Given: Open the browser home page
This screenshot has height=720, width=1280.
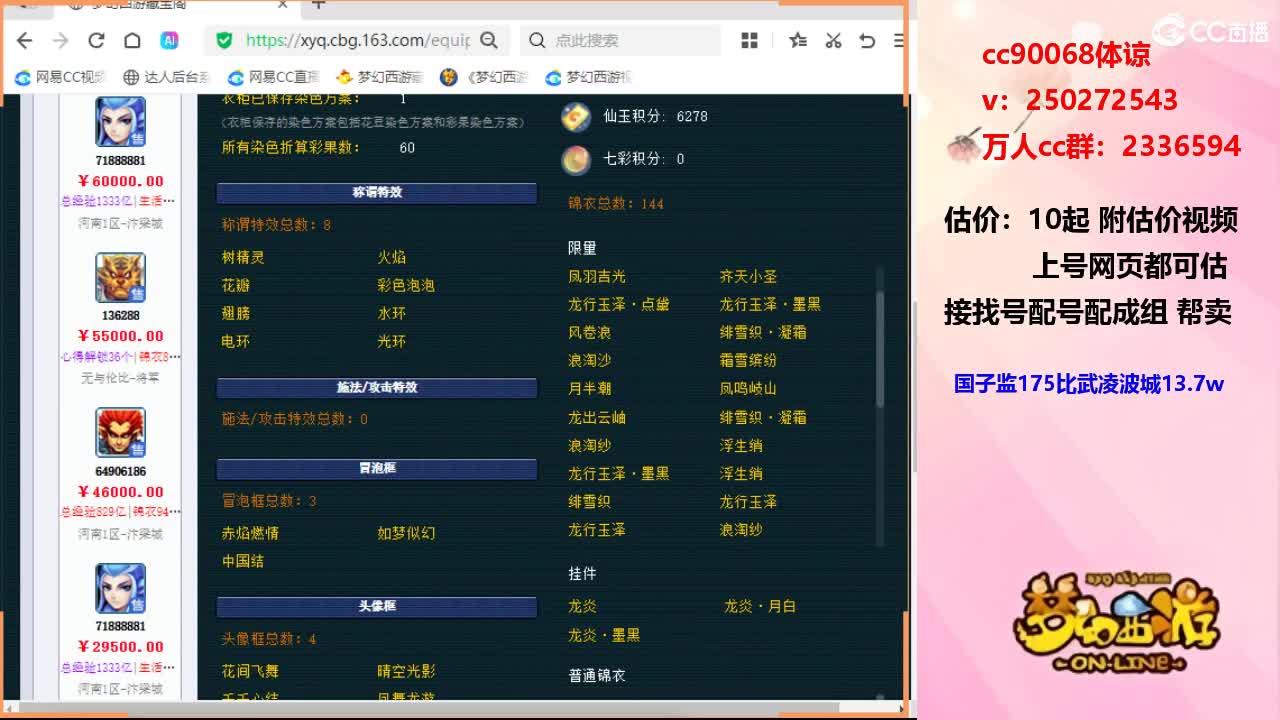Looking at the screenshot, I should [x=132, y=40].
